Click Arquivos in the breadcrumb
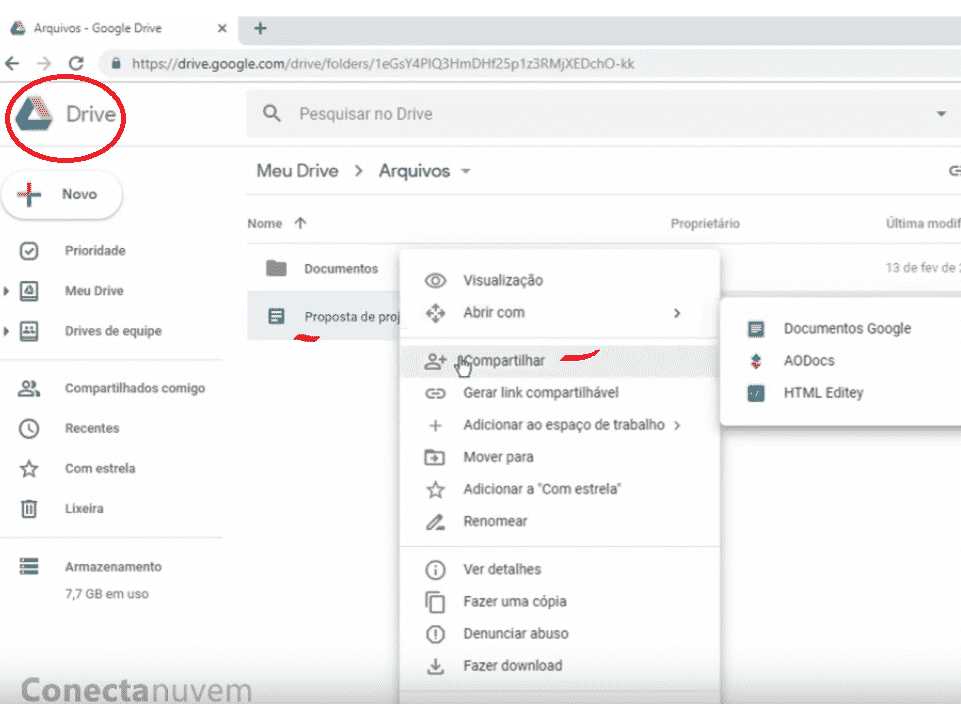Screen dimensions: 961x704 (414, 171)
